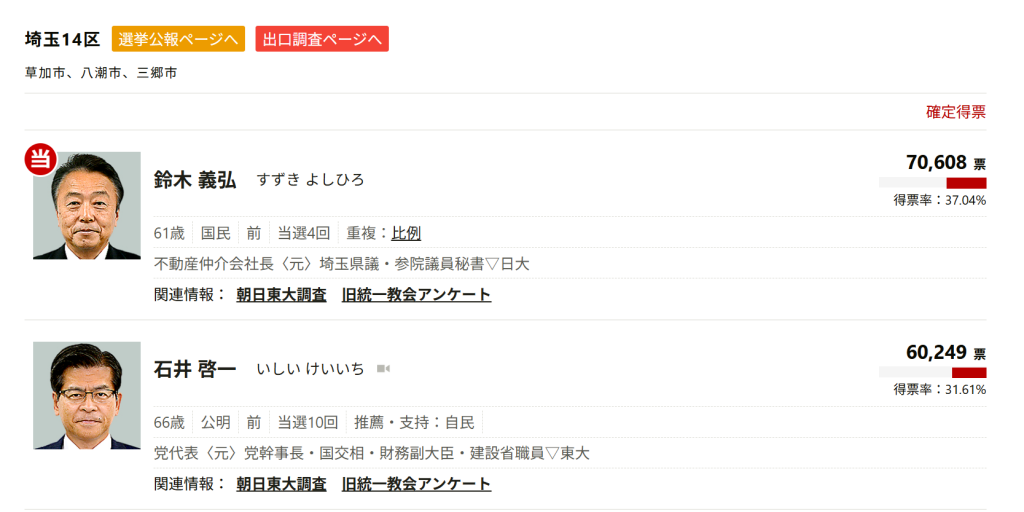Select the candidate name 鈴木 義弘
Viewport: 1024px width, 512px height.
click(x=195, y=180)
